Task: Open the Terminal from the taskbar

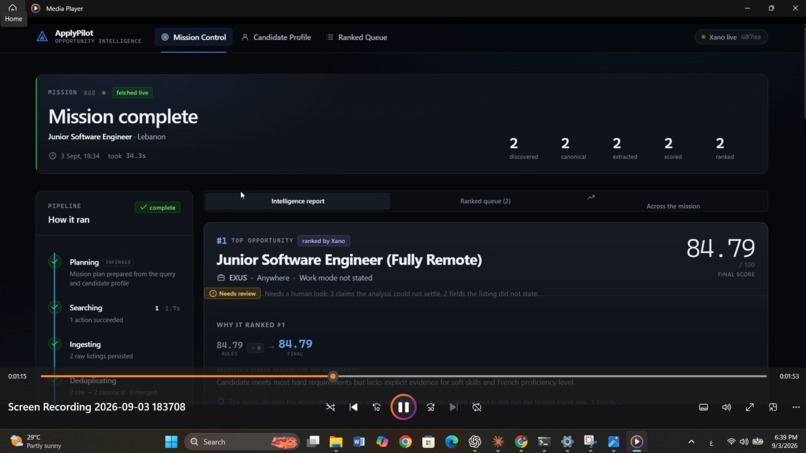Action: 544,442
